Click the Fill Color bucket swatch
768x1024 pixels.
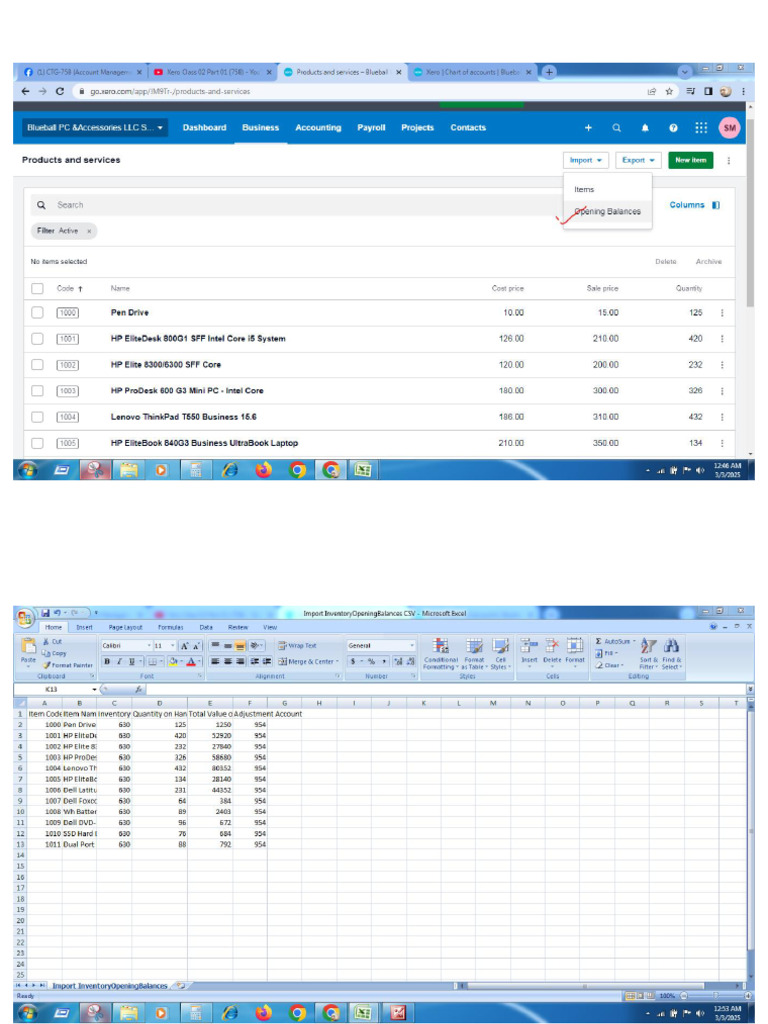pos(173,662)
